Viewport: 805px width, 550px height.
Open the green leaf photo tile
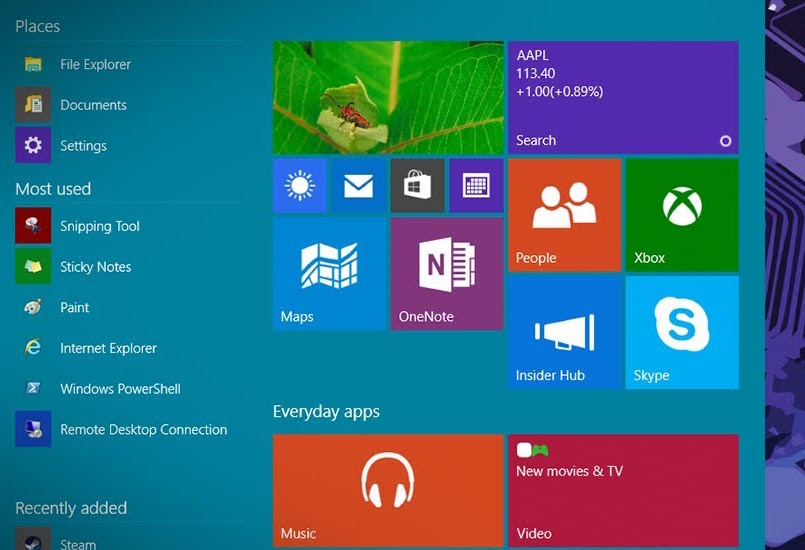point(388,98)
